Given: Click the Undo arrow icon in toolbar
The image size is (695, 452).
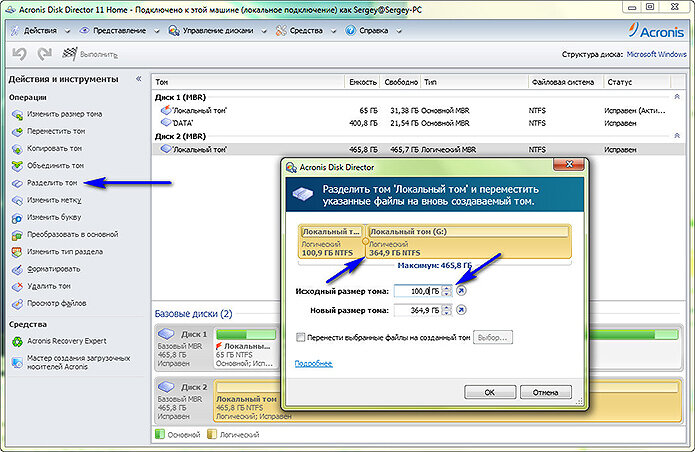Looking at the screenshot, I should tap(20, 54).
